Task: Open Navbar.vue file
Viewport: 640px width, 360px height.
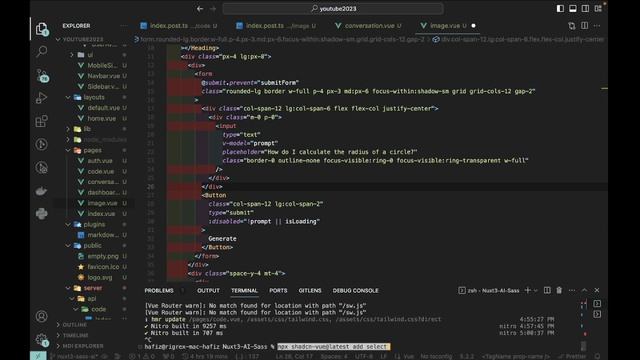Action: point(104,76)
